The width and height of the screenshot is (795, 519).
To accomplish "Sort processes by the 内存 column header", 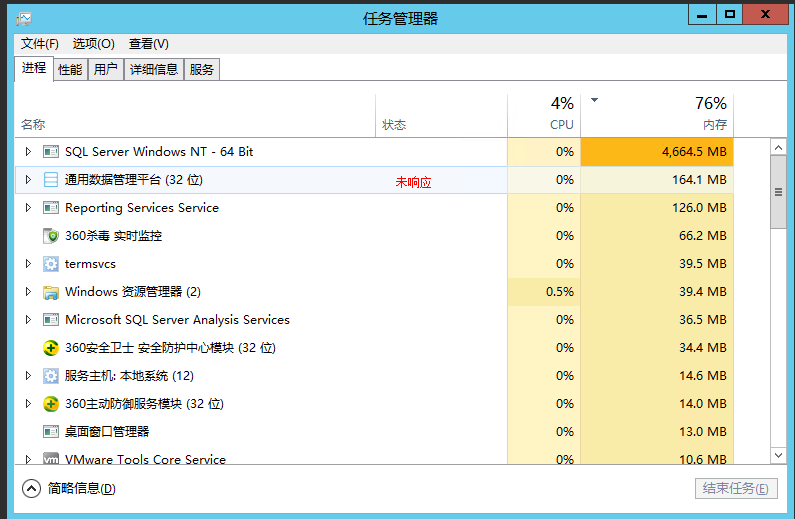I will [x=657, y=116].
